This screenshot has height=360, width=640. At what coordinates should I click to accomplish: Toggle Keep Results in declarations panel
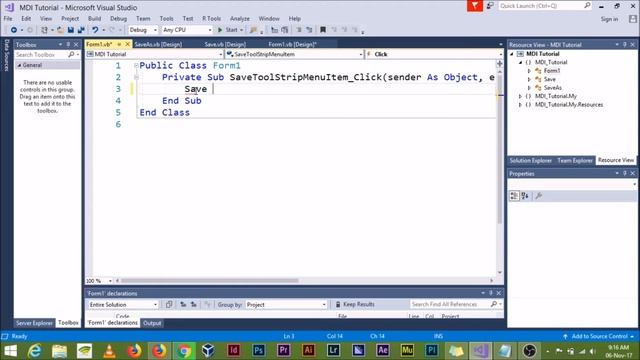click(x=355, y=304)
